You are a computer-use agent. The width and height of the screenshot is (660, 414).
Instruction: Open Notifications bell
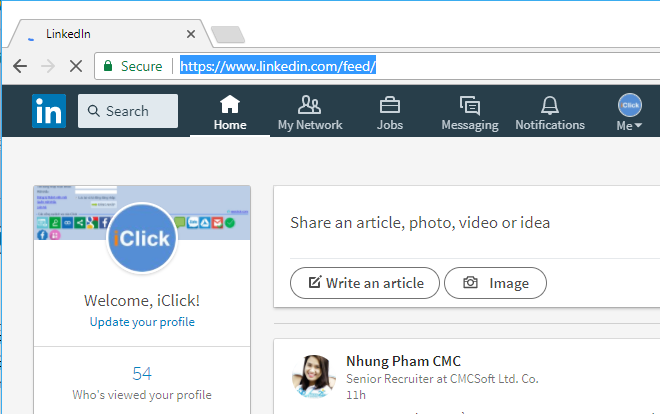[550, 113]
